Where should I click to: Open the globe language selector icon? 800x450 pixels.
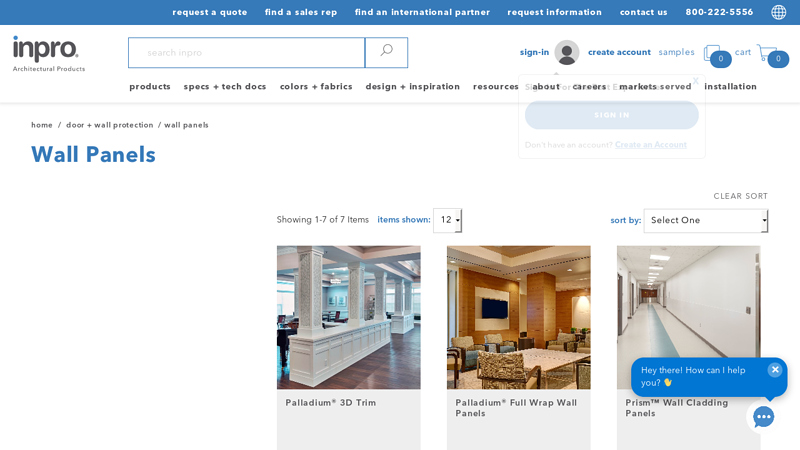pos(778,12)
